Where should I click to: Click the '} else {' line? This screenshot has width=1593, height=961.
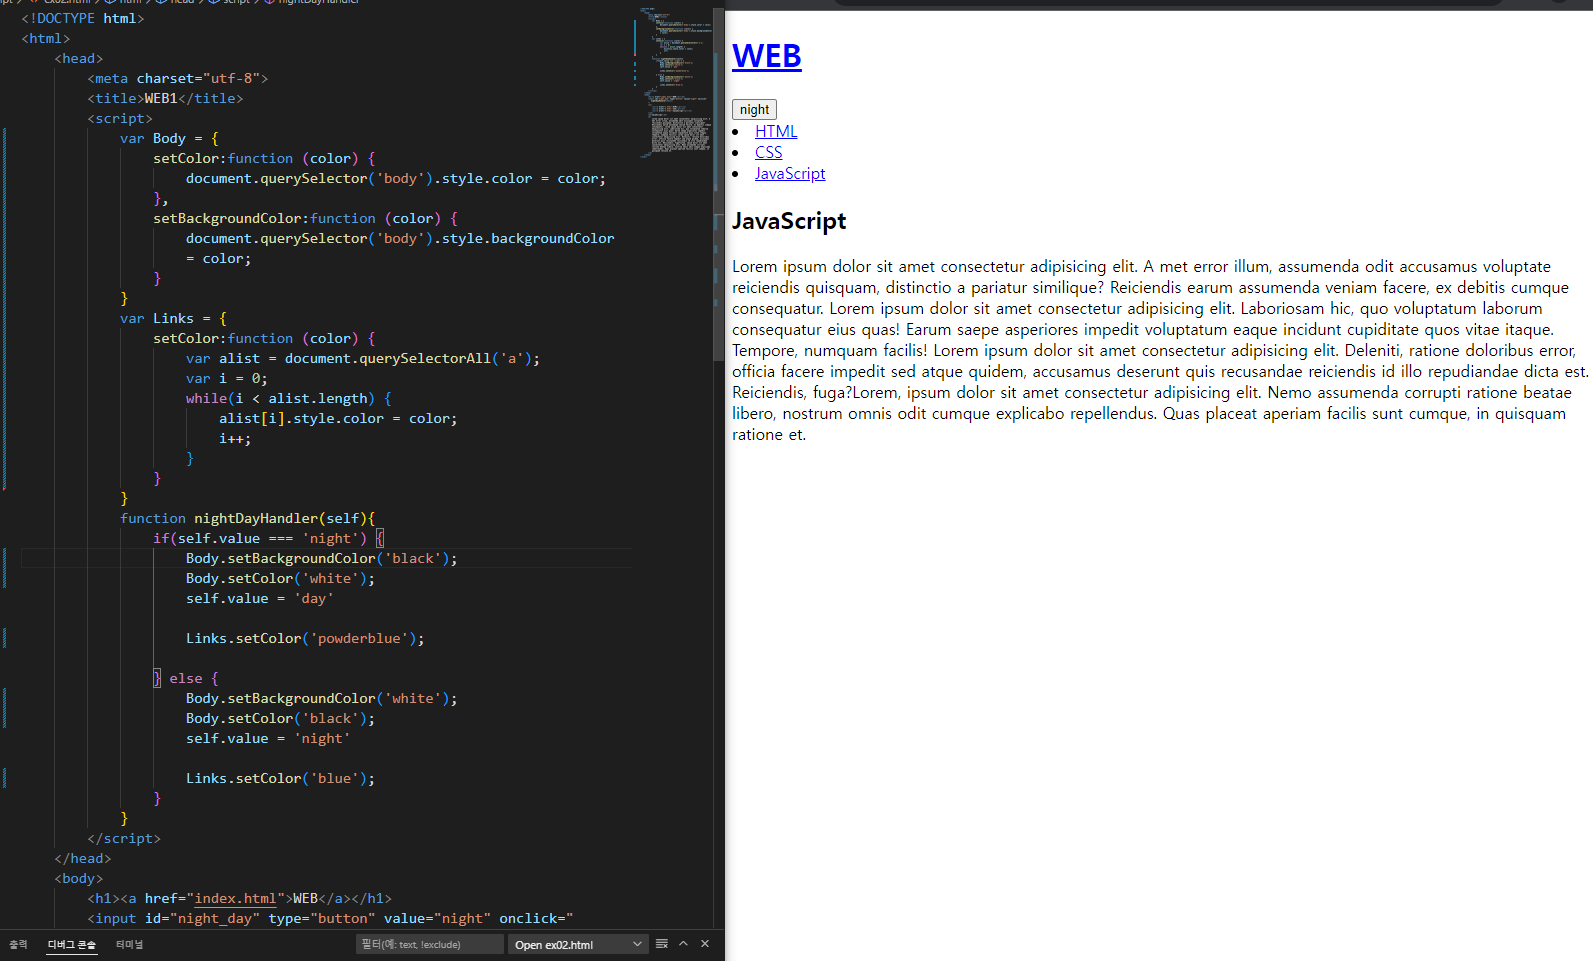[186, 678]
